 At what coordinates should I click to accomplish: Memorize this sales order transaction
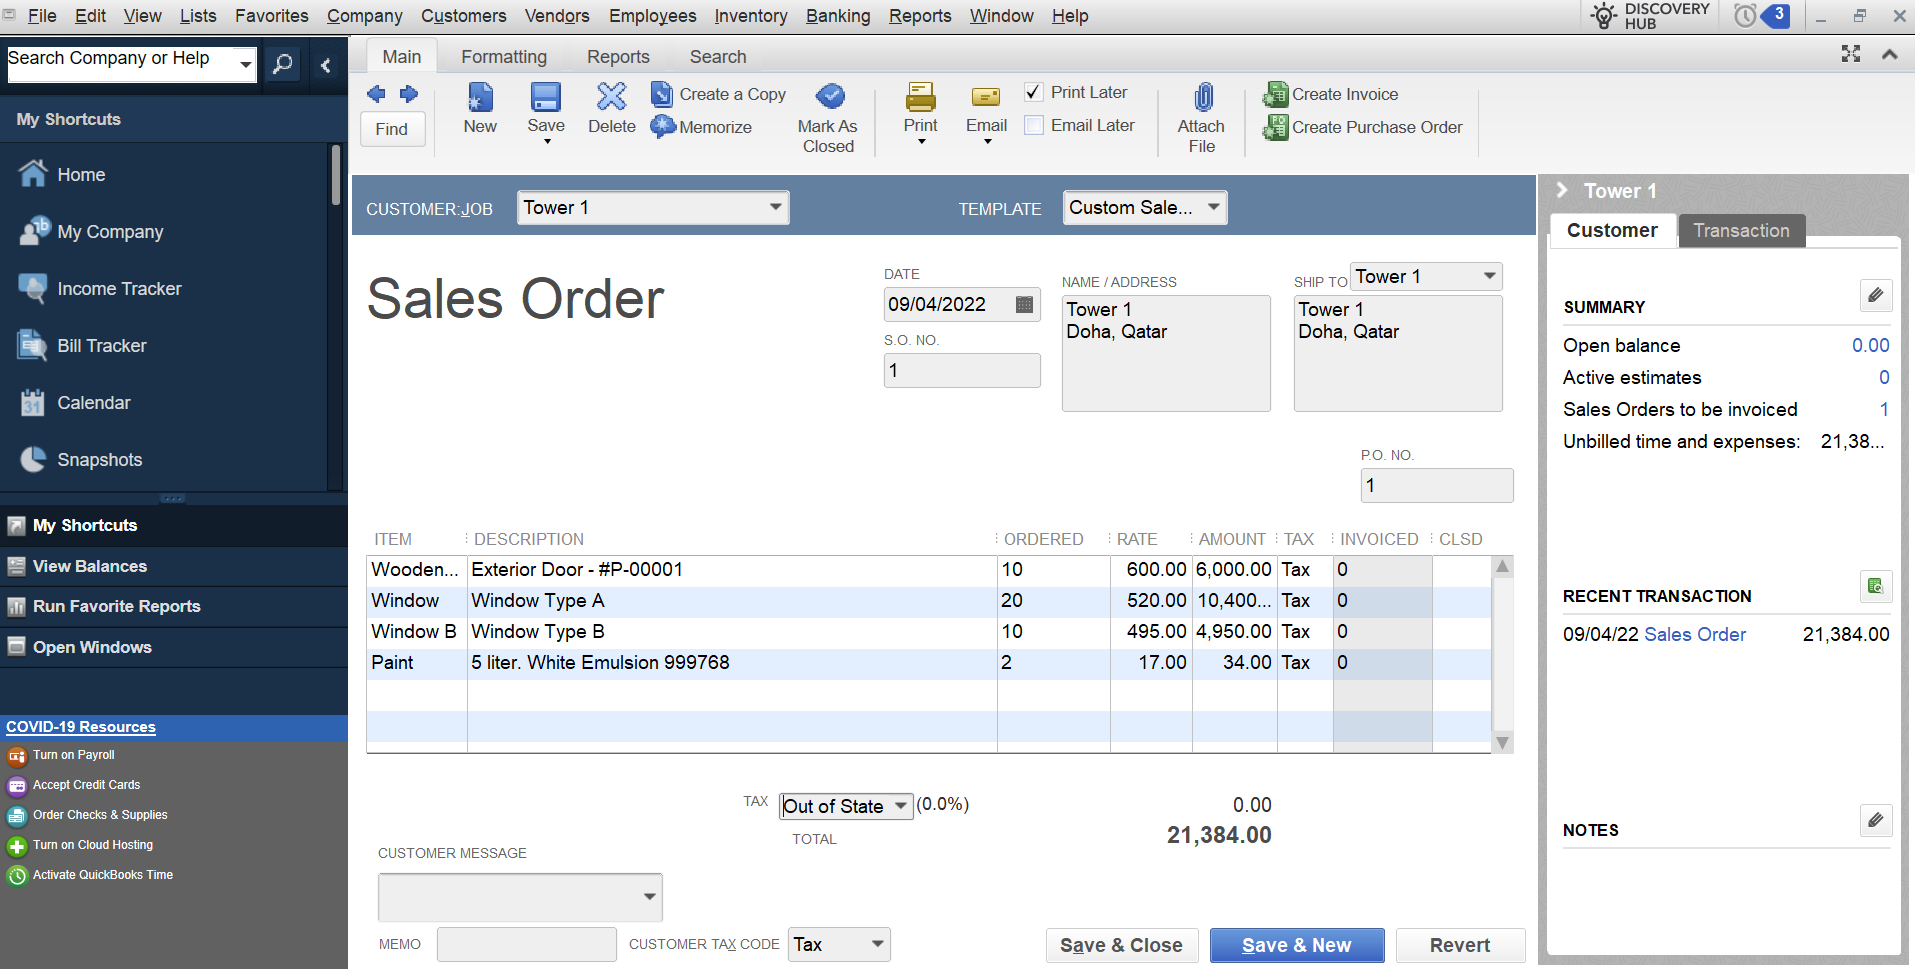pos(701,127)
